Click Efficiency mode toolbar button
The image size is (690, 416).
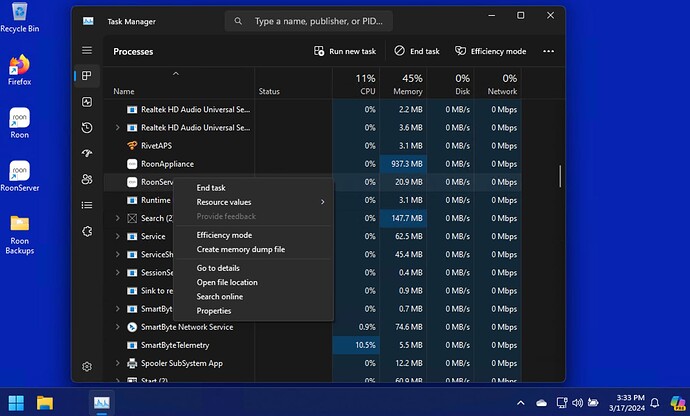coord(490,51)
